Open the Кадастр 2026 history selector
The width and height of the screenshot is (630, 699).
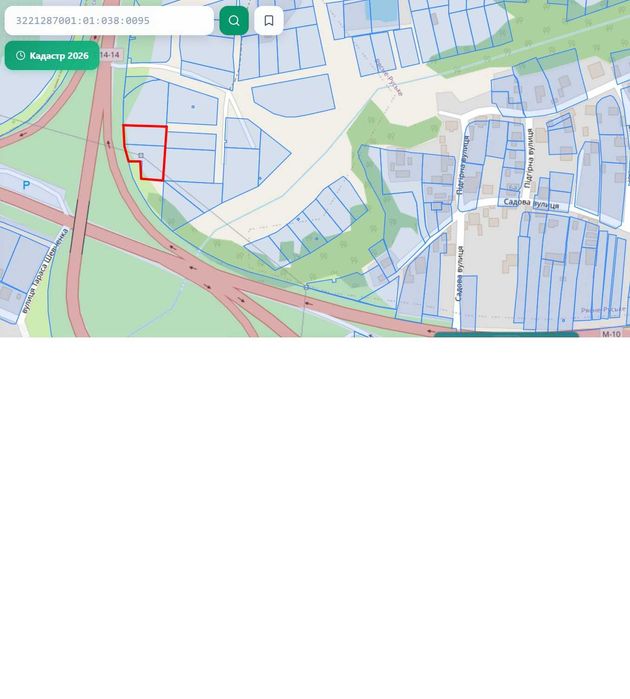point(52,56)
